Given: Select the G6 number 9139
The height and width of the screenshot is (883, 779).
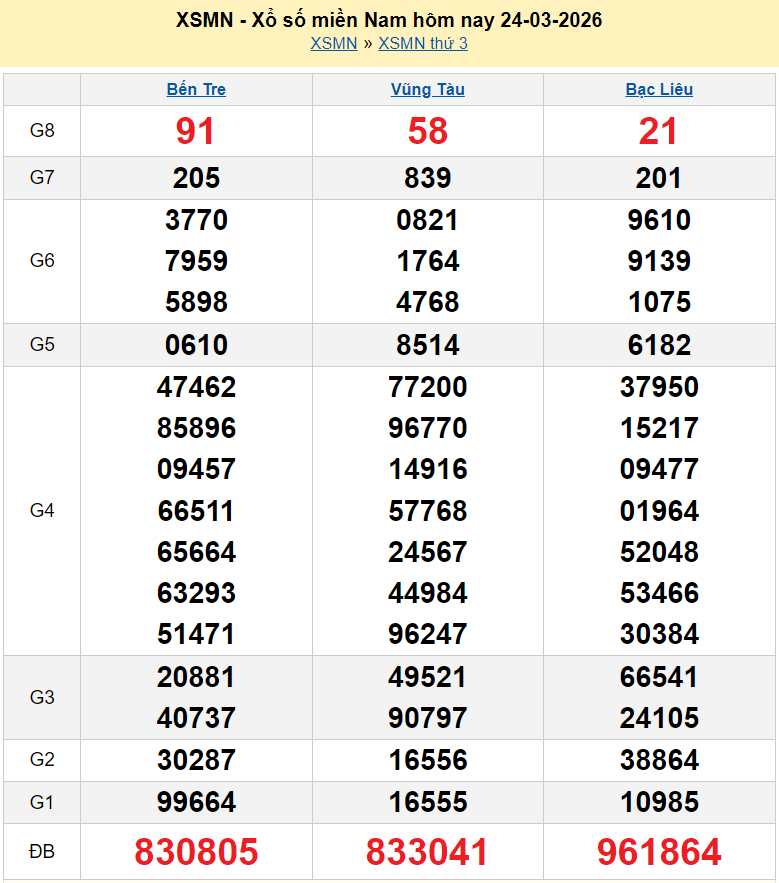Looking at the screenshot, I should pyautogui.click(x=659, y=261).
